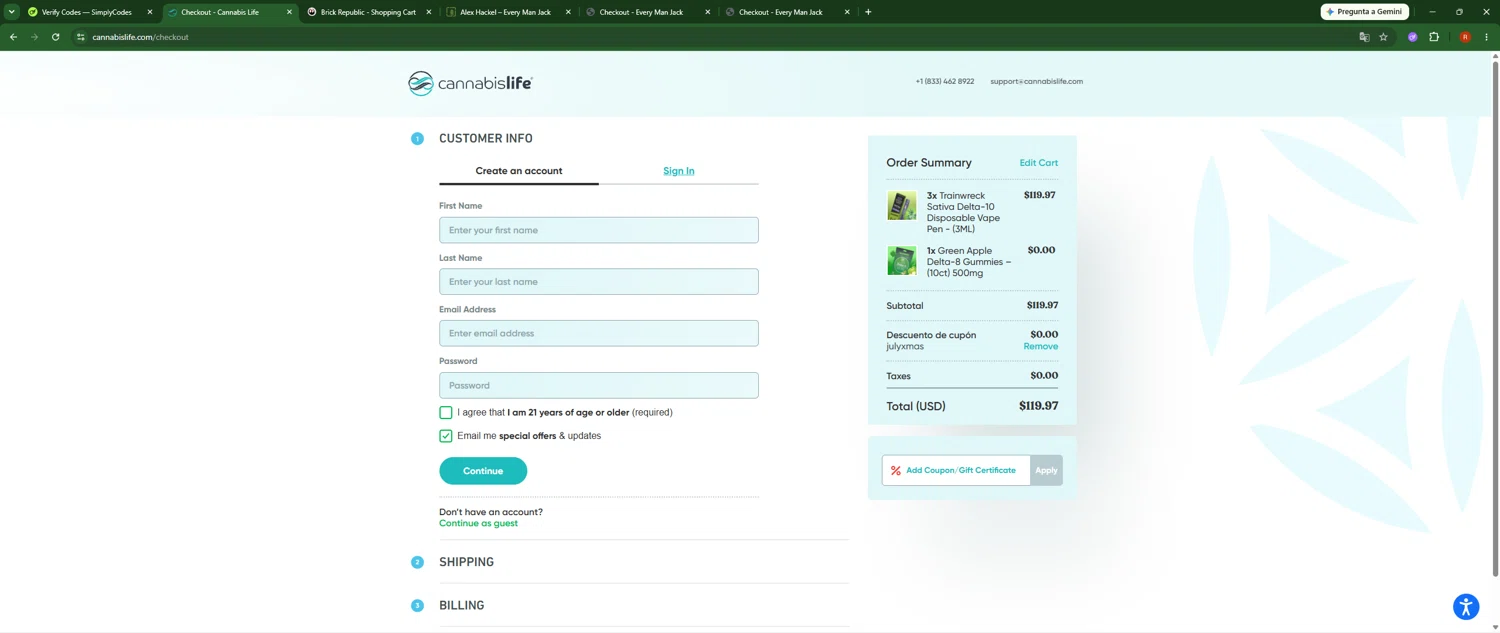Image resolution: width=1500 pixels, height=633 pixels.
Task: Click the Order Summary heading
Action: coord(929,162)
